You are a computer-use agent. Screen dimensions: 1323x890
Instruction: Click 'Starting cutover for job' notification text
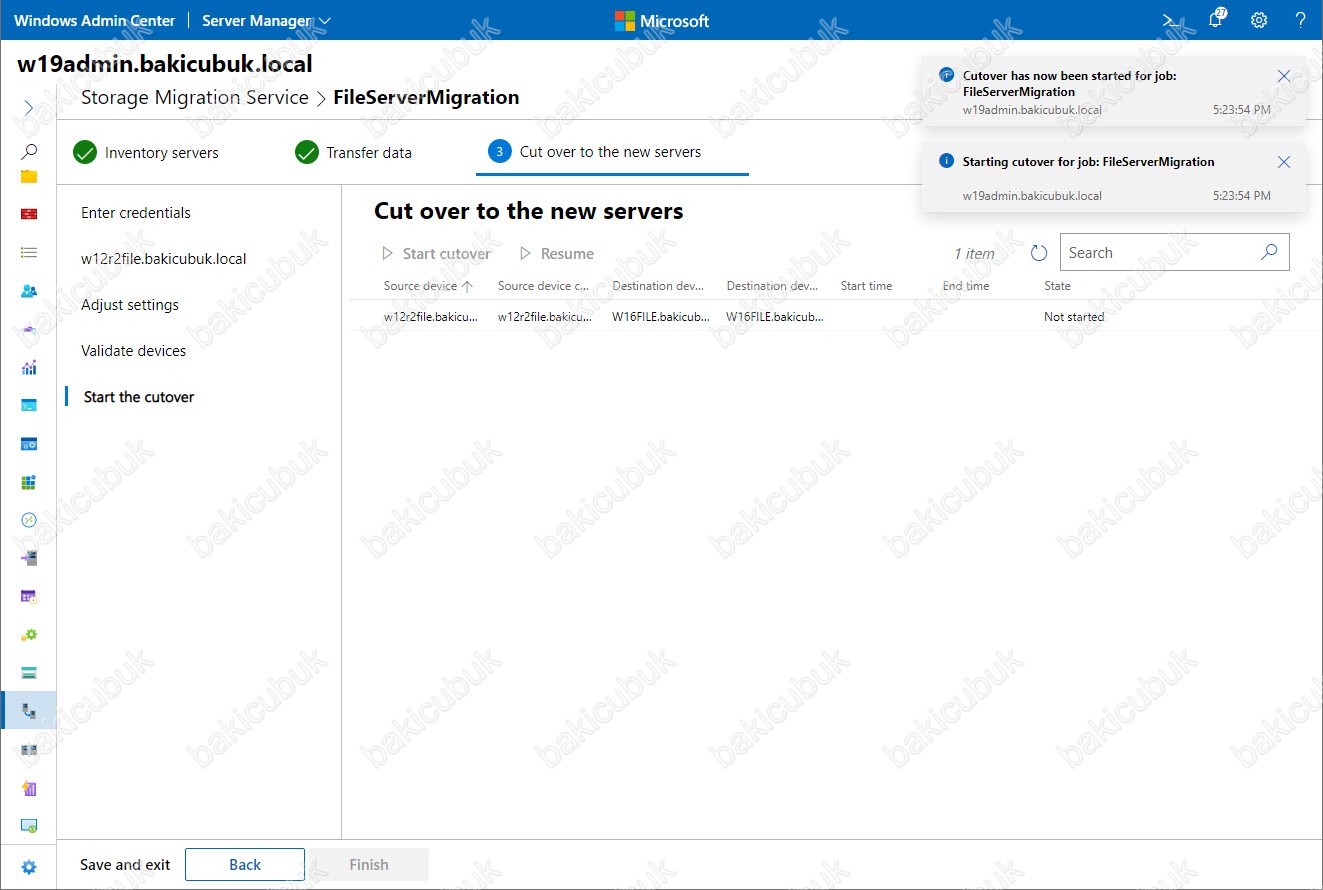tap(1088, 161)
